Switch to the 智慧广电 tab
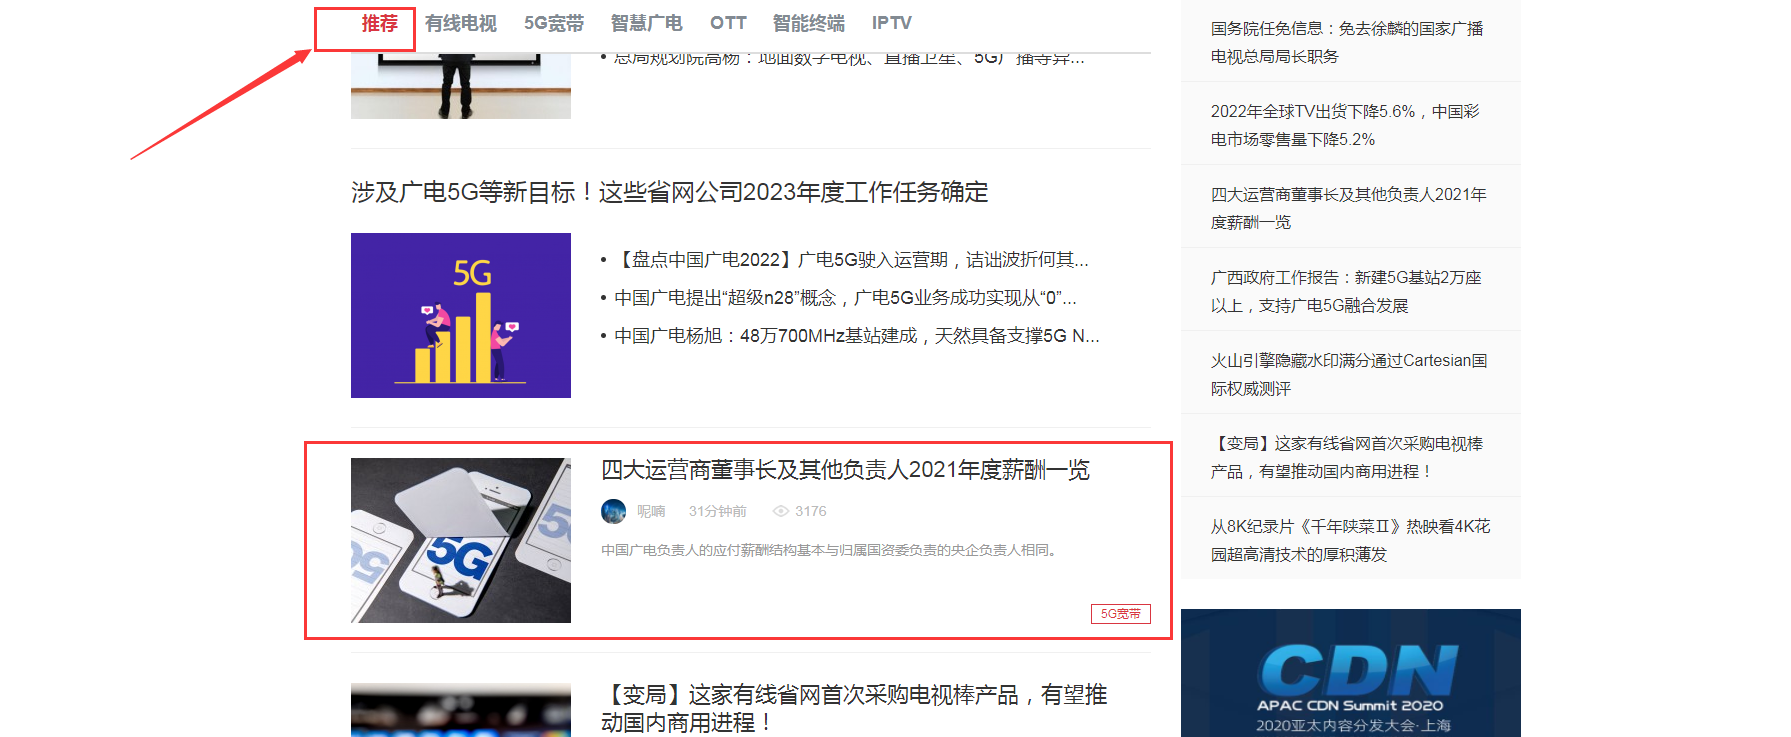1791x737 pixels. click(x=647, y=24)
